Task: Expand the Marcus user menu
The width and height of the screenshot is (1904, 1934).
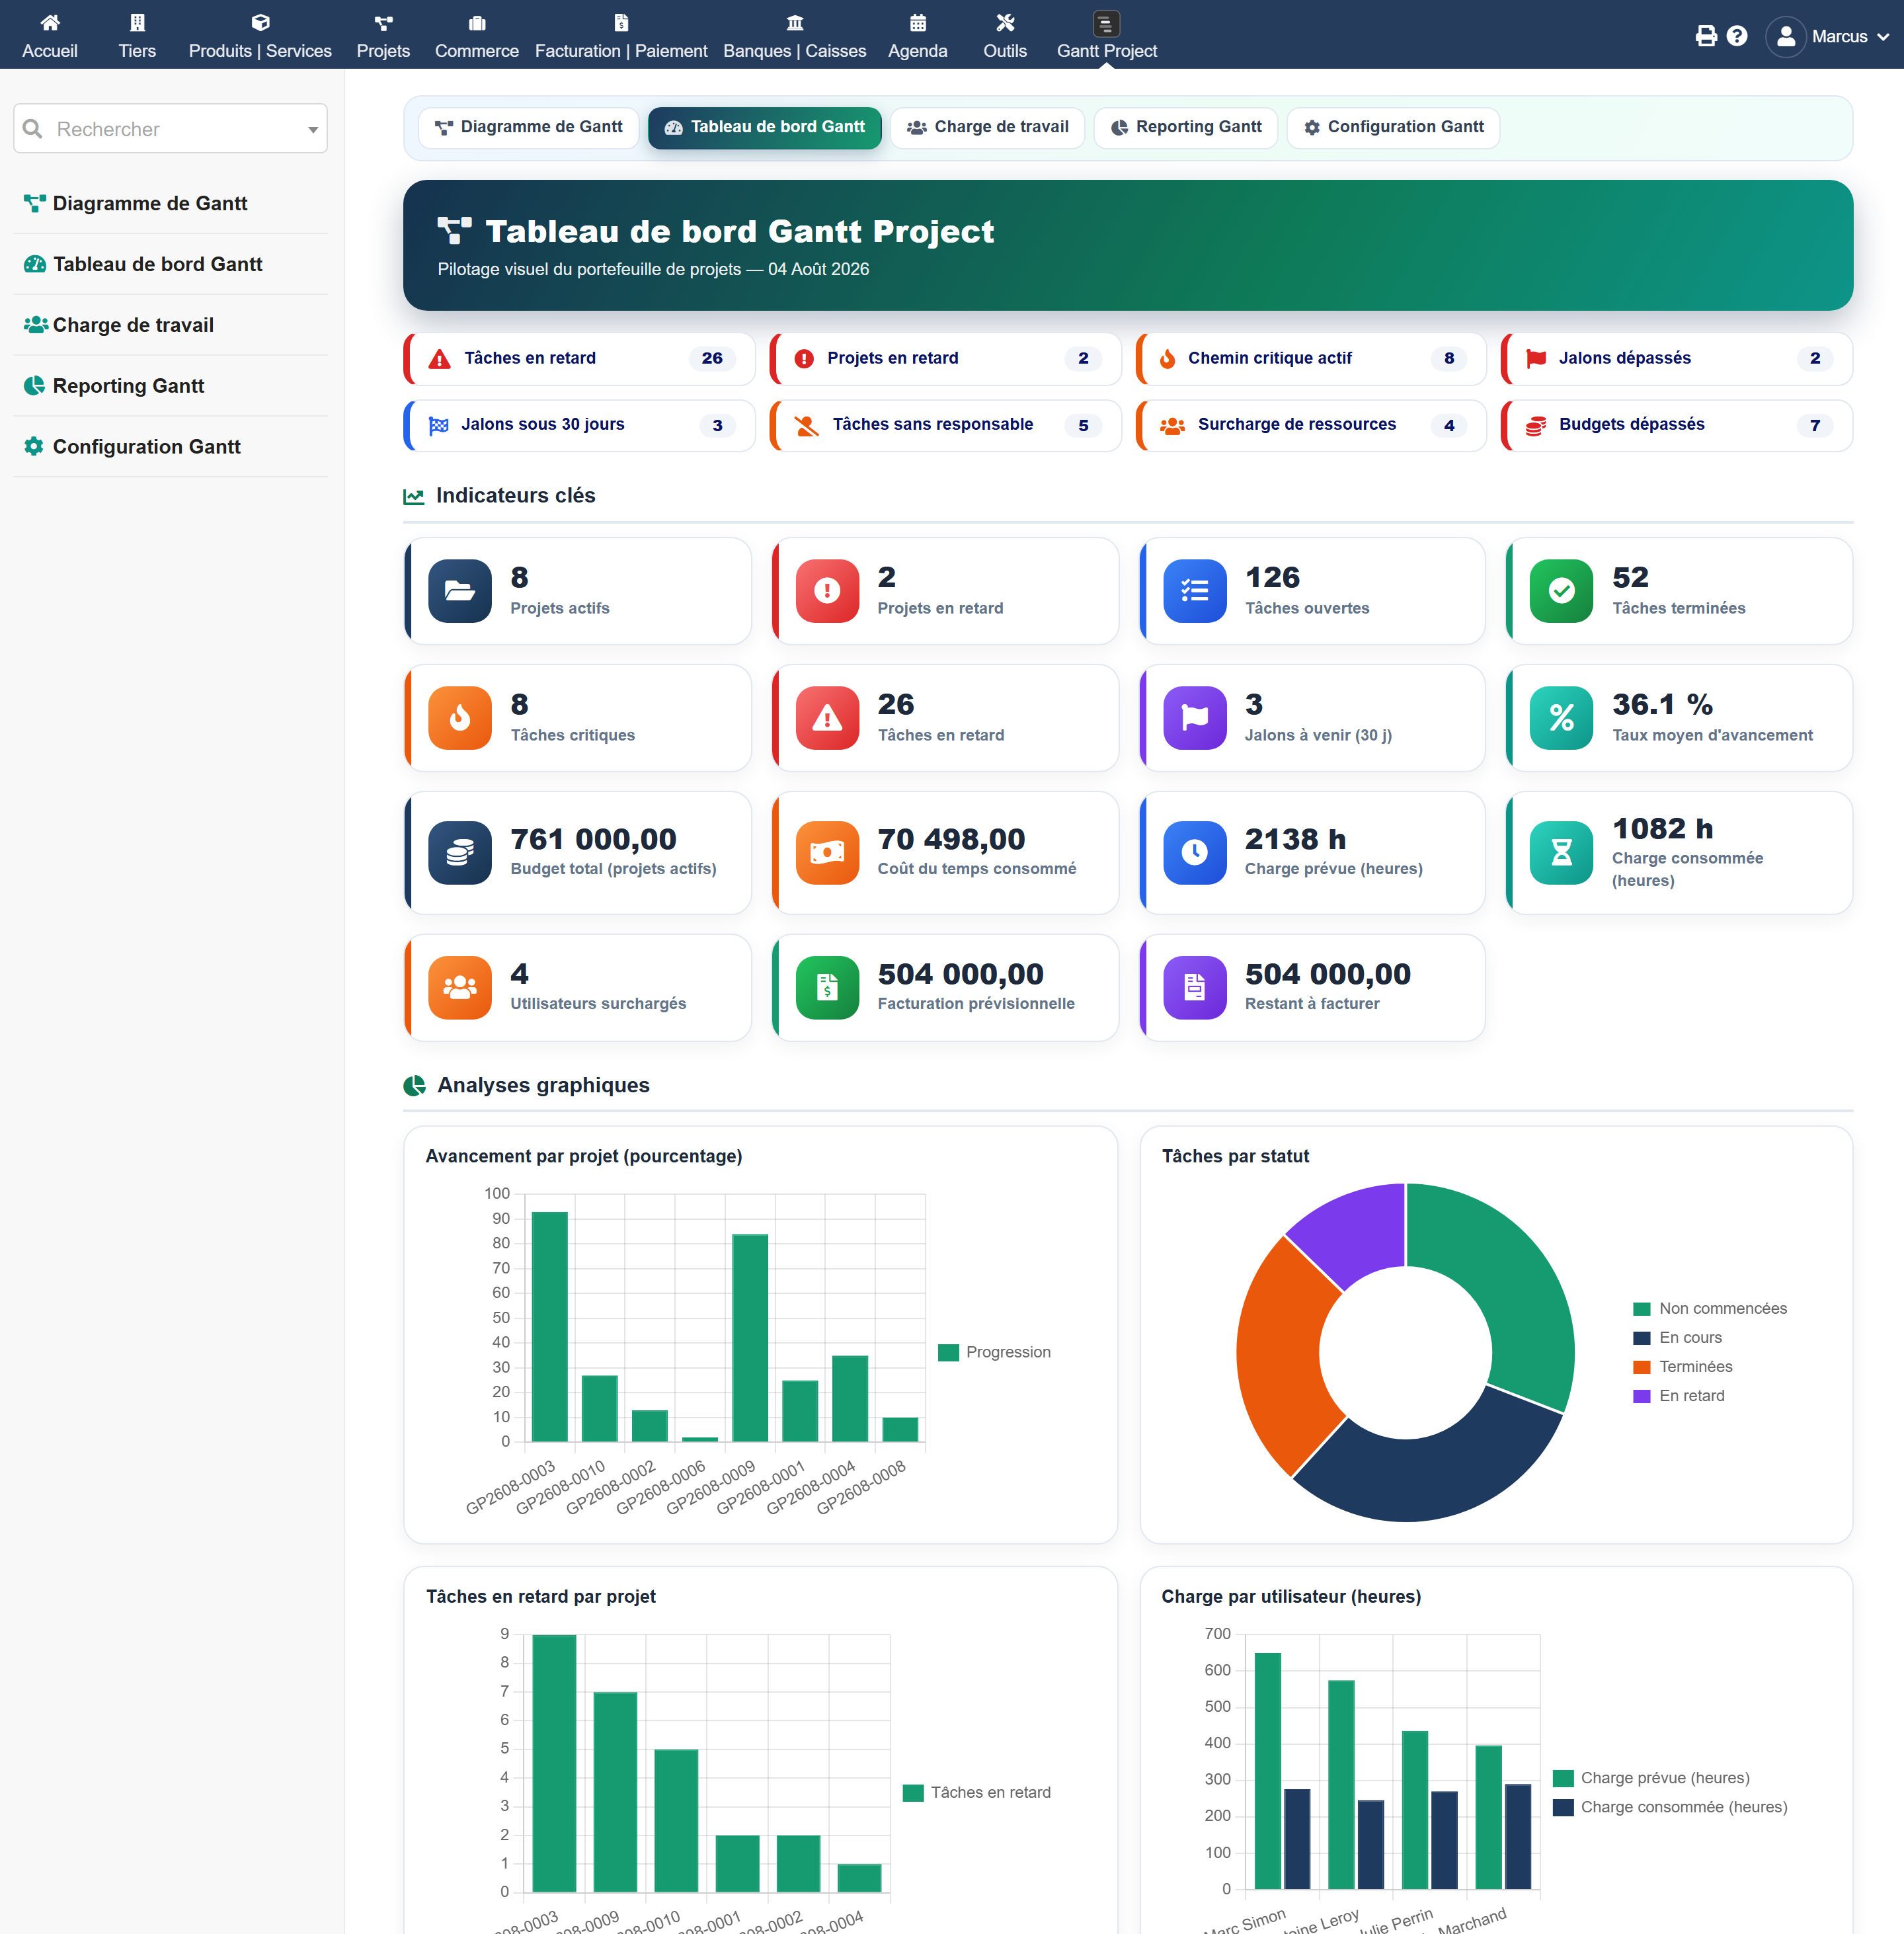Action: [x=1827, y=36]
